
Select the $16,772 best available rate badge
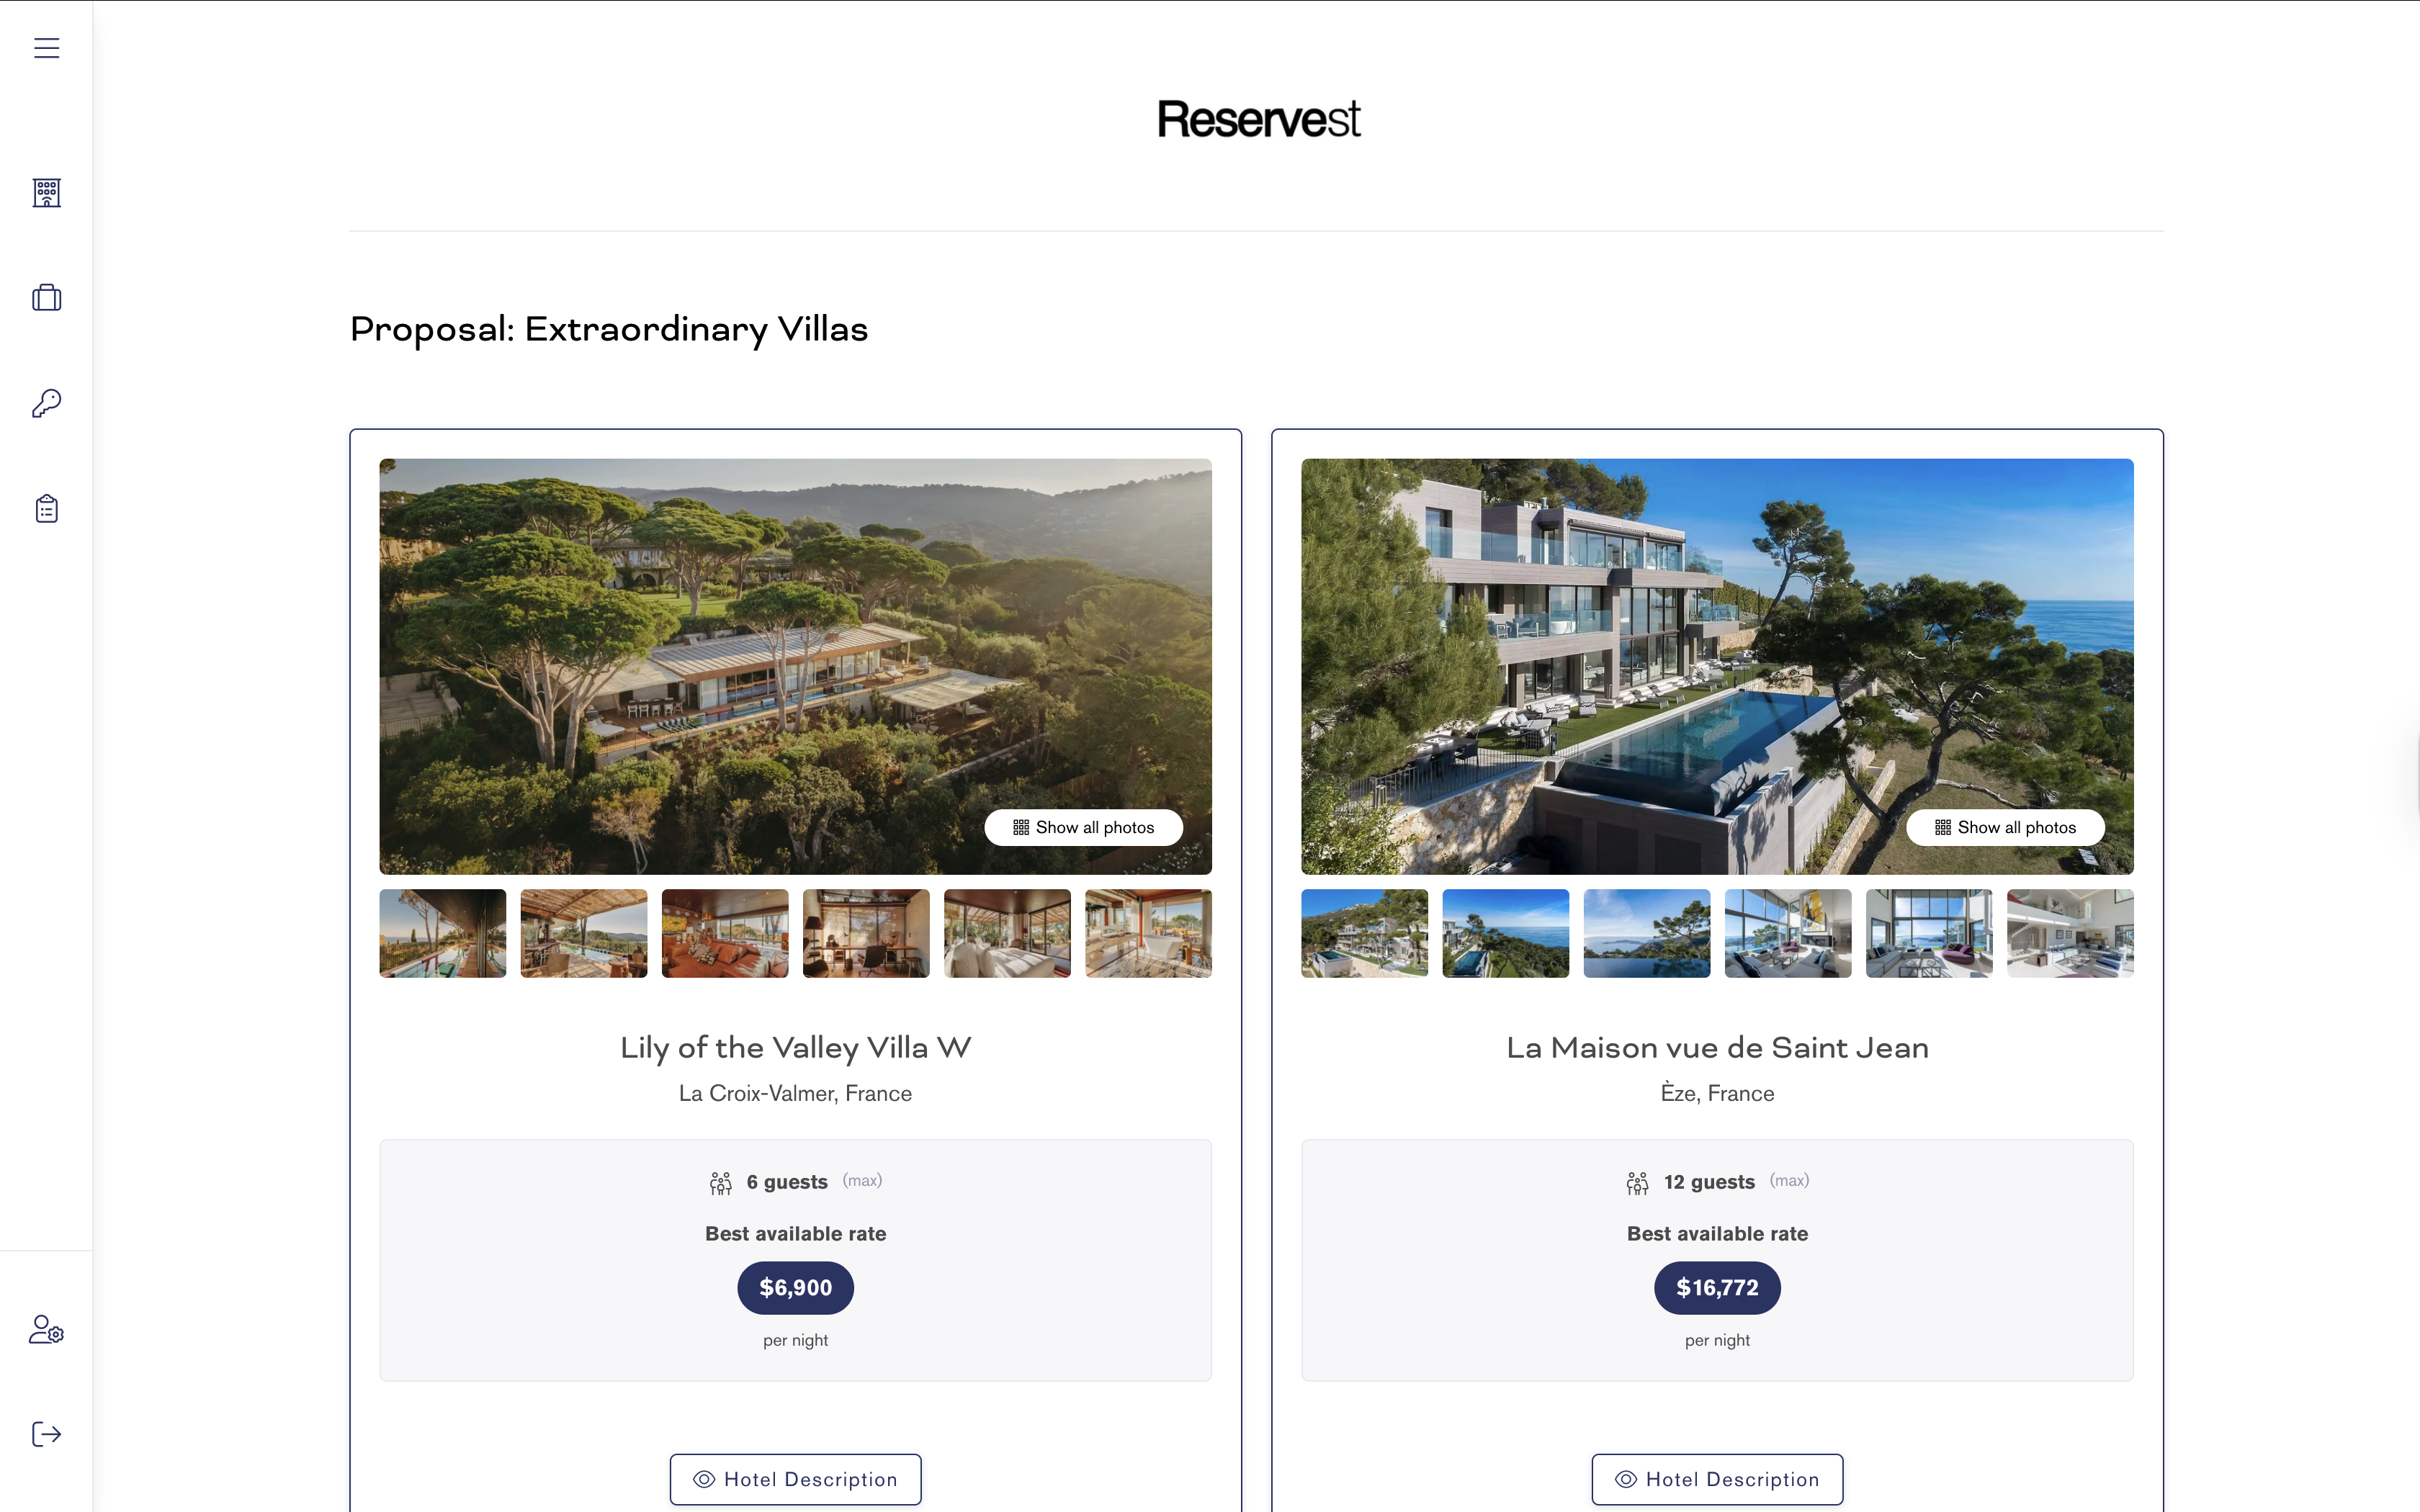[x=1717, y=1287]
